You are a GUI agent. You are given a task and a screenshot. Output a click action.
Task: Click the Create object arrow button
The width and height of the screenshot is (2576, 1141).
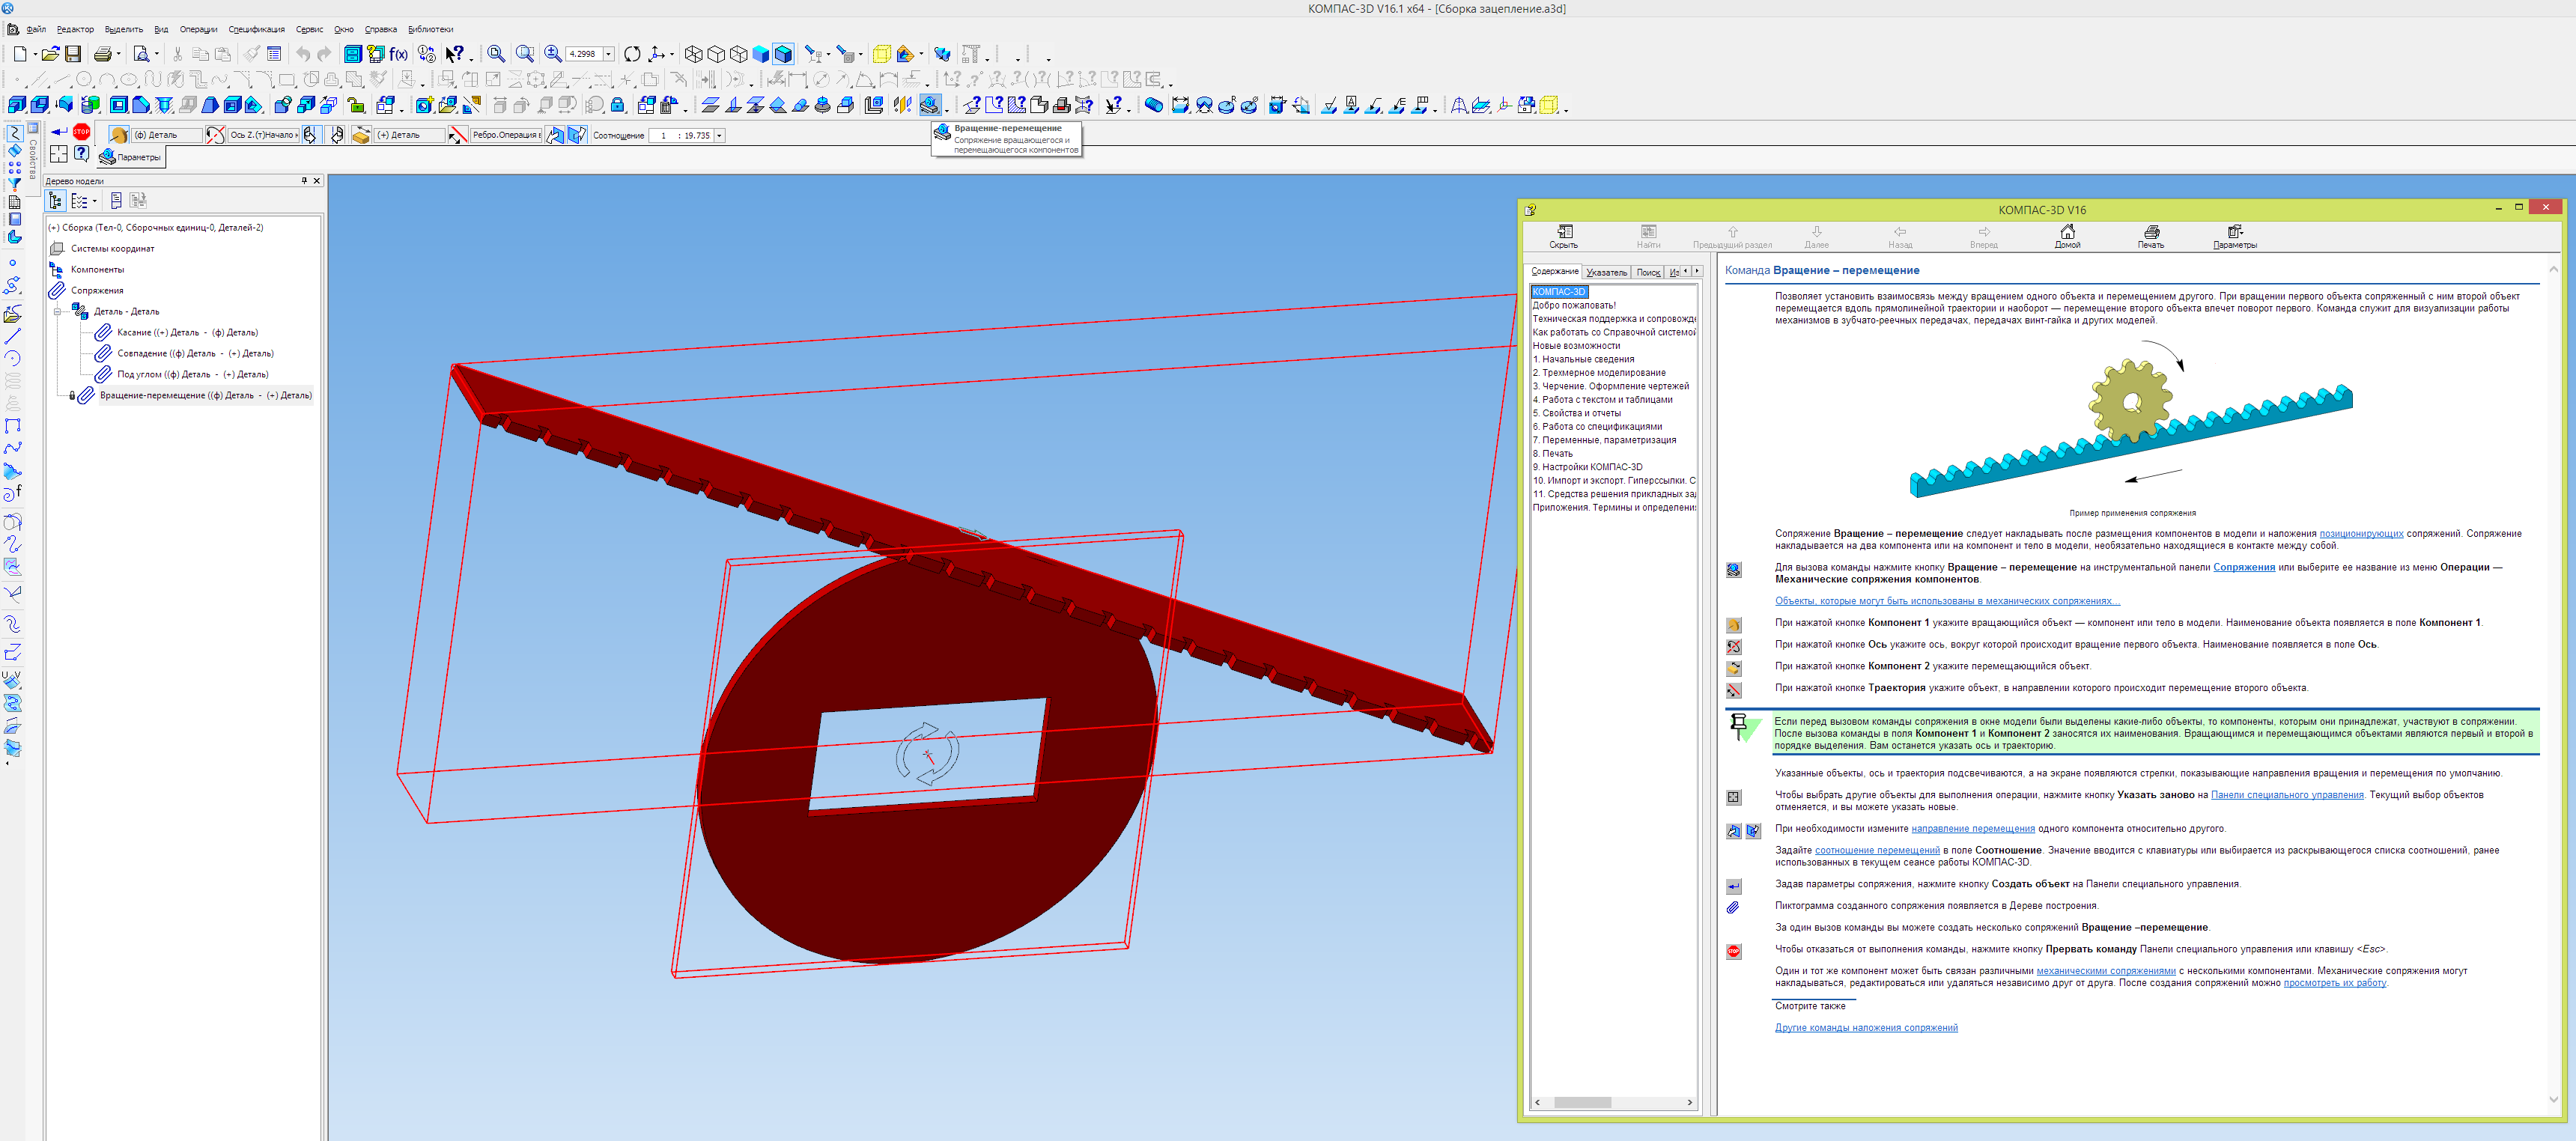pyautogui.click(x=59, y=132)
